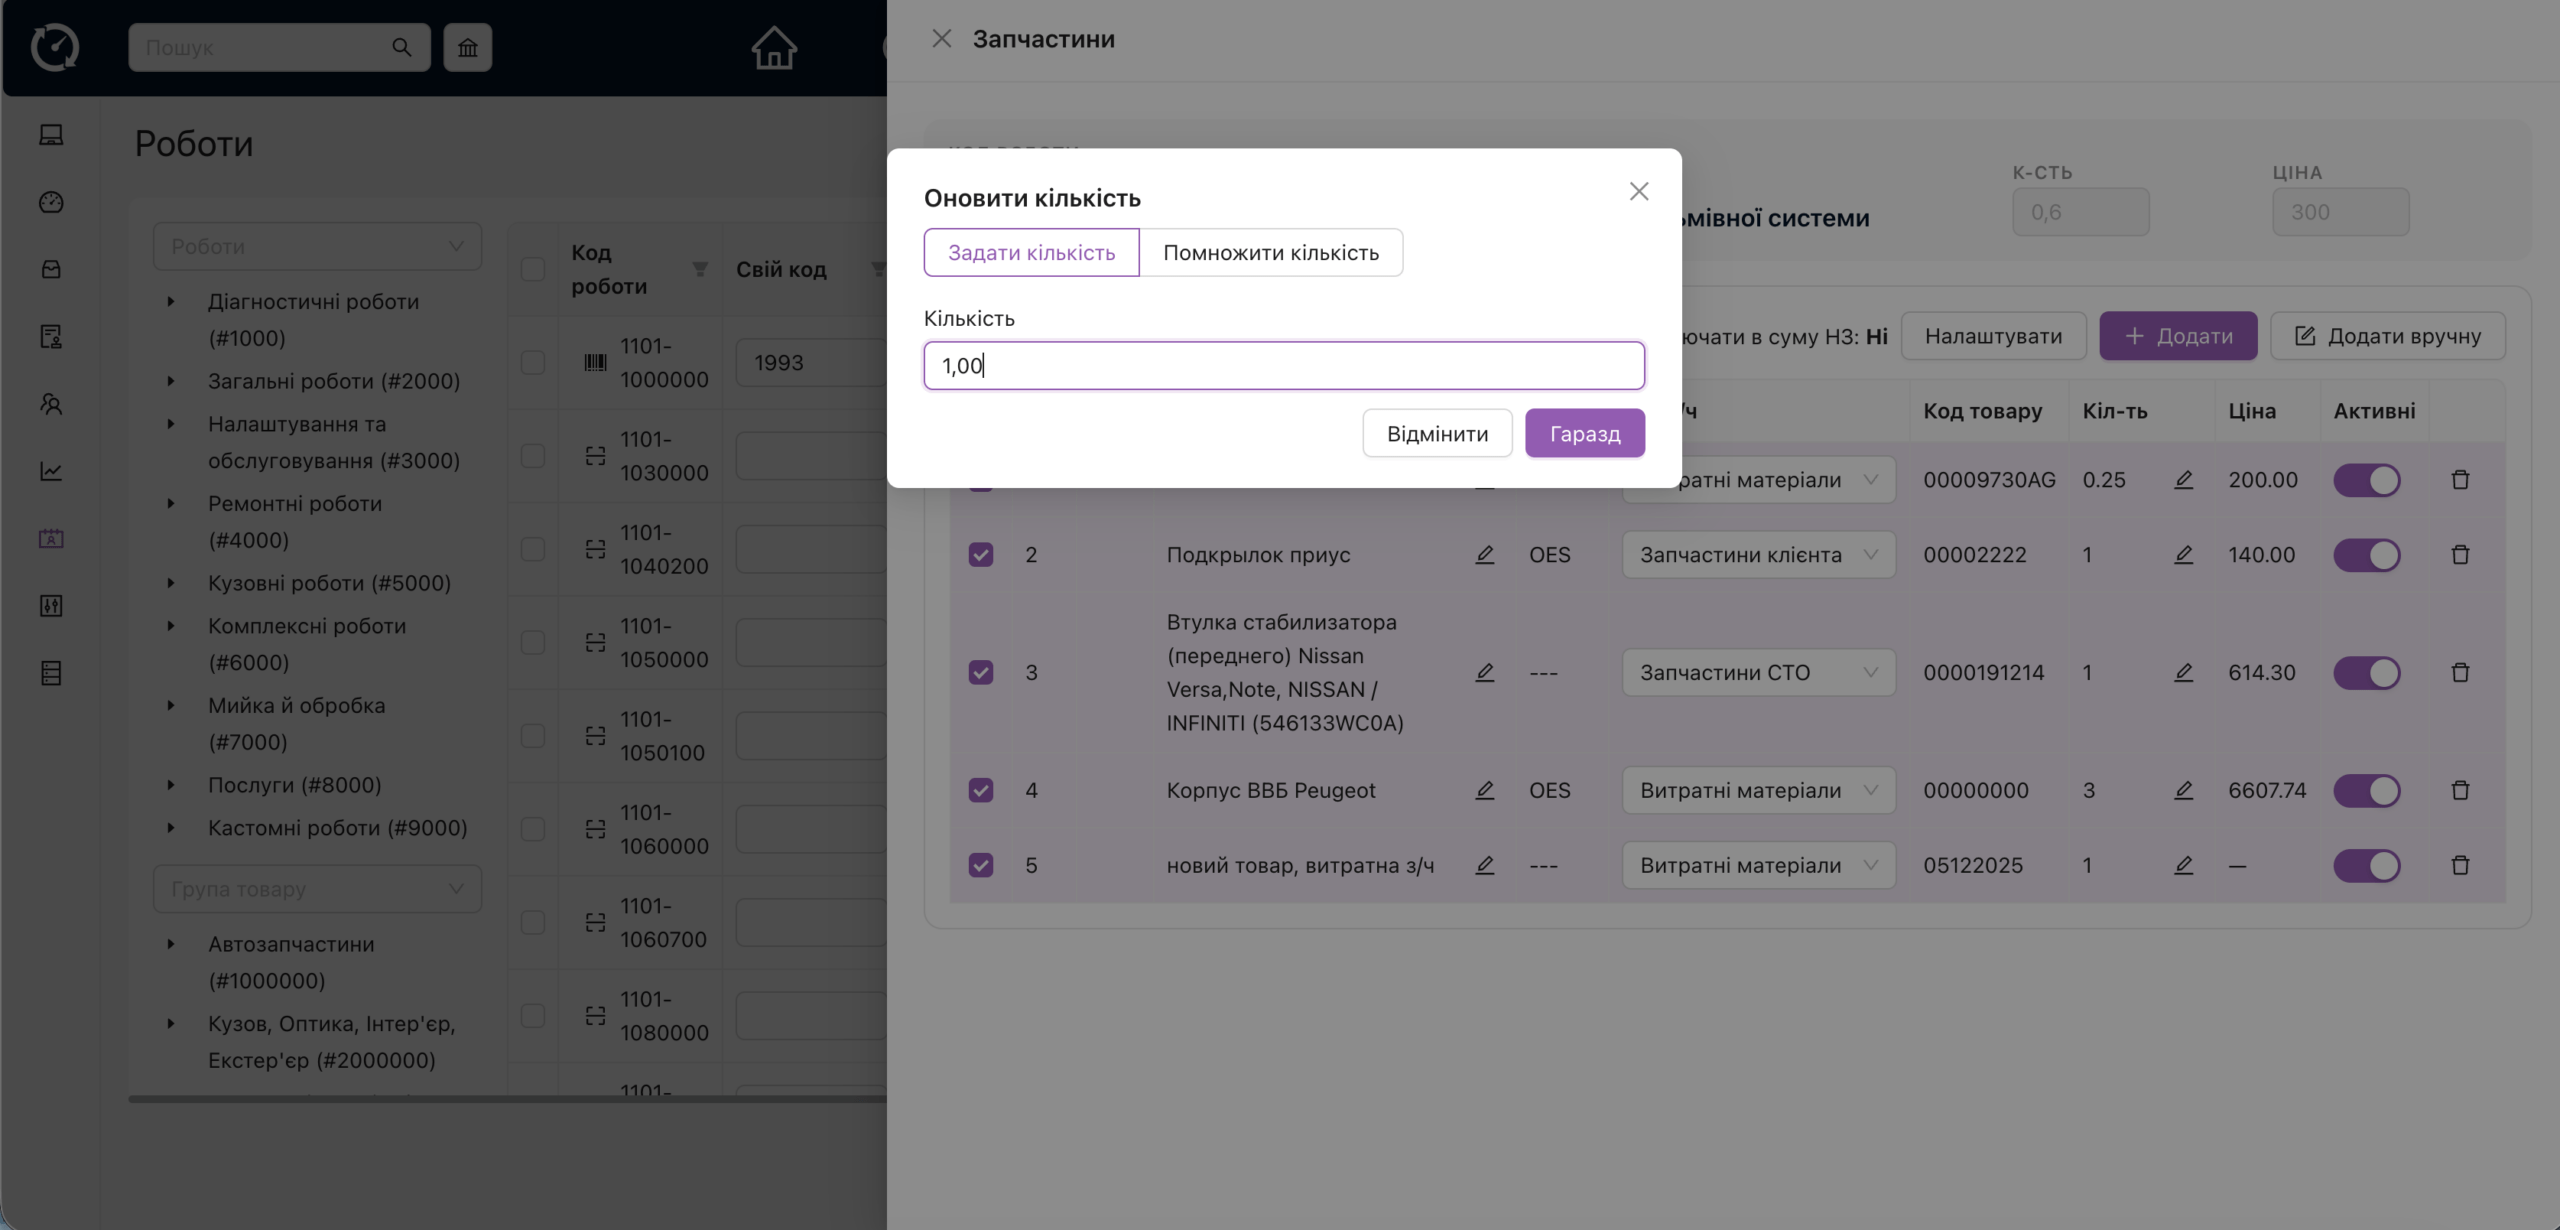This screenshot has height=1230, width=2560.
Task: Select the Задати кількість tab
Action: (1031, 253)
